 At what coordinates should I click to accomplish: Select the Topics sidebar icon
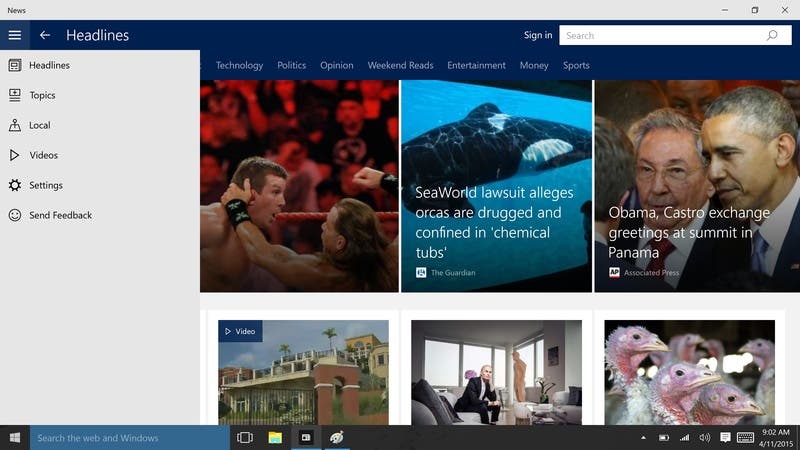(15, 95)
